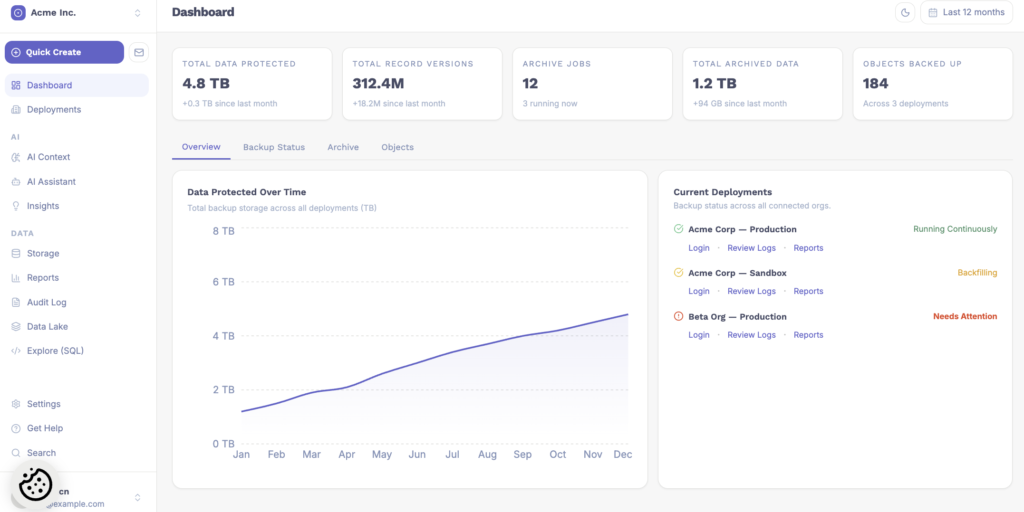Select the AI Context icon in sidebar

tap(16, 157)
